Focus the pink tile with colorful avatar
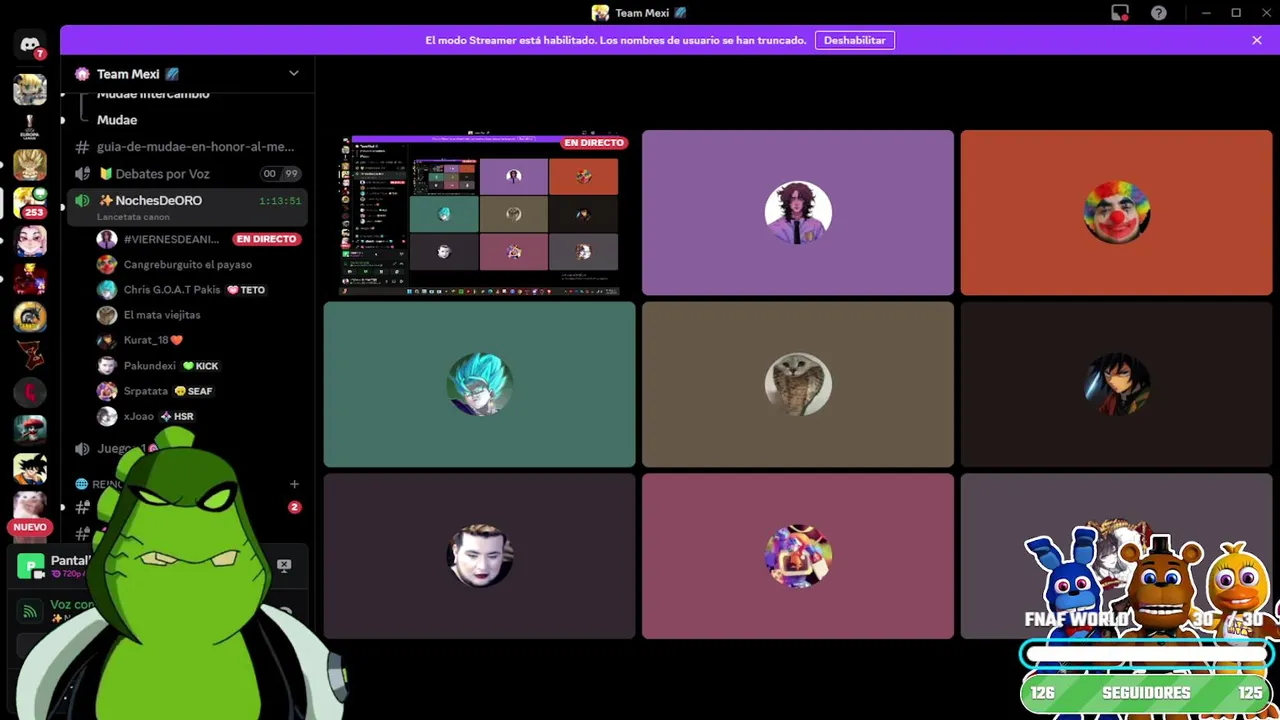Screen dimensions: 1280x720 click(x=798, y=556)
